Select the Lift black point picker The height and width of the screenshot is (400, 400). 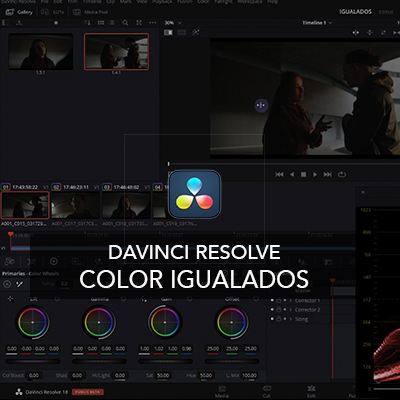coord(10,299)
